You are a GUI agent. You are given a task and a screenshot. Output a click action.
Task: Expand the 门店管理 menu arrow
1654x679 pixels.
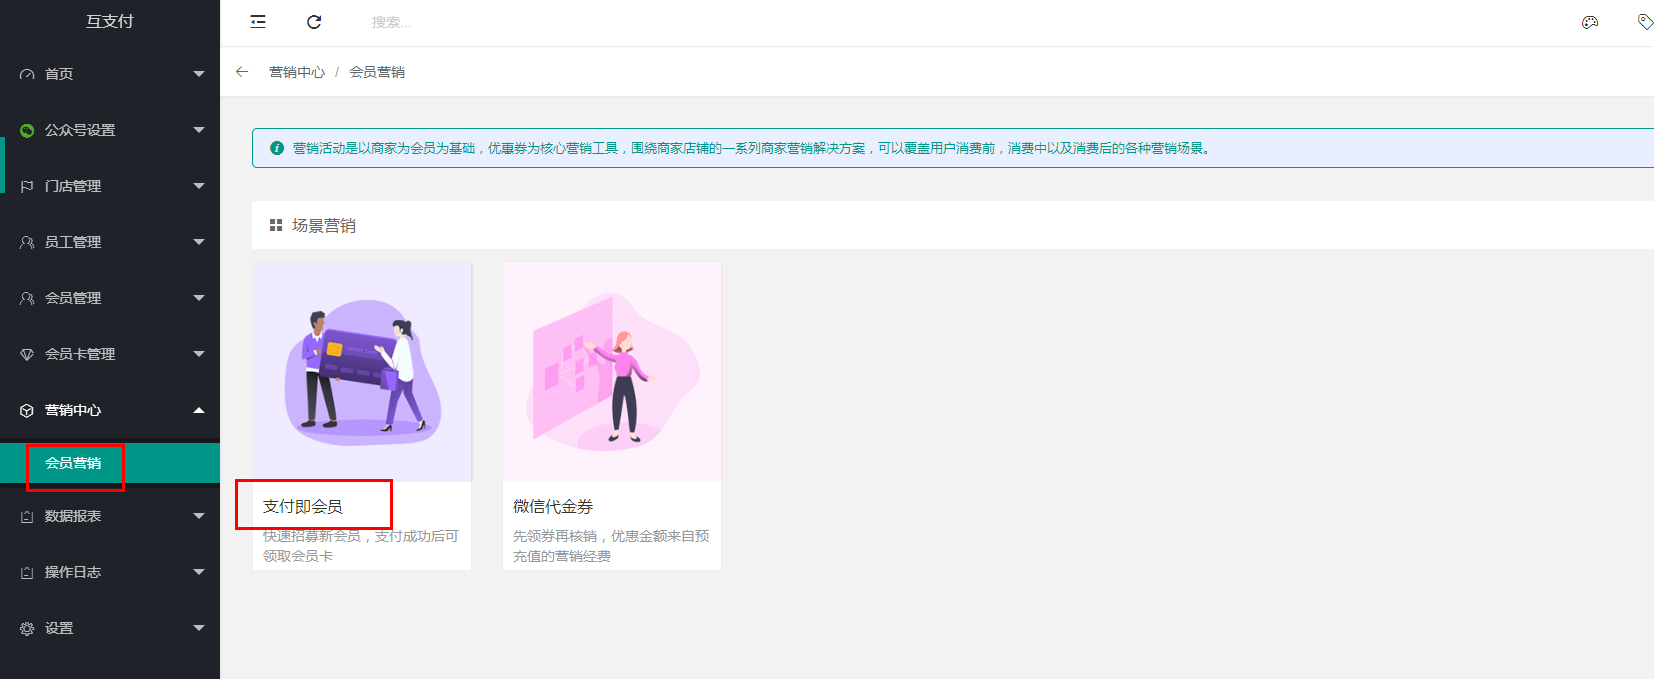tap(199, 186)
